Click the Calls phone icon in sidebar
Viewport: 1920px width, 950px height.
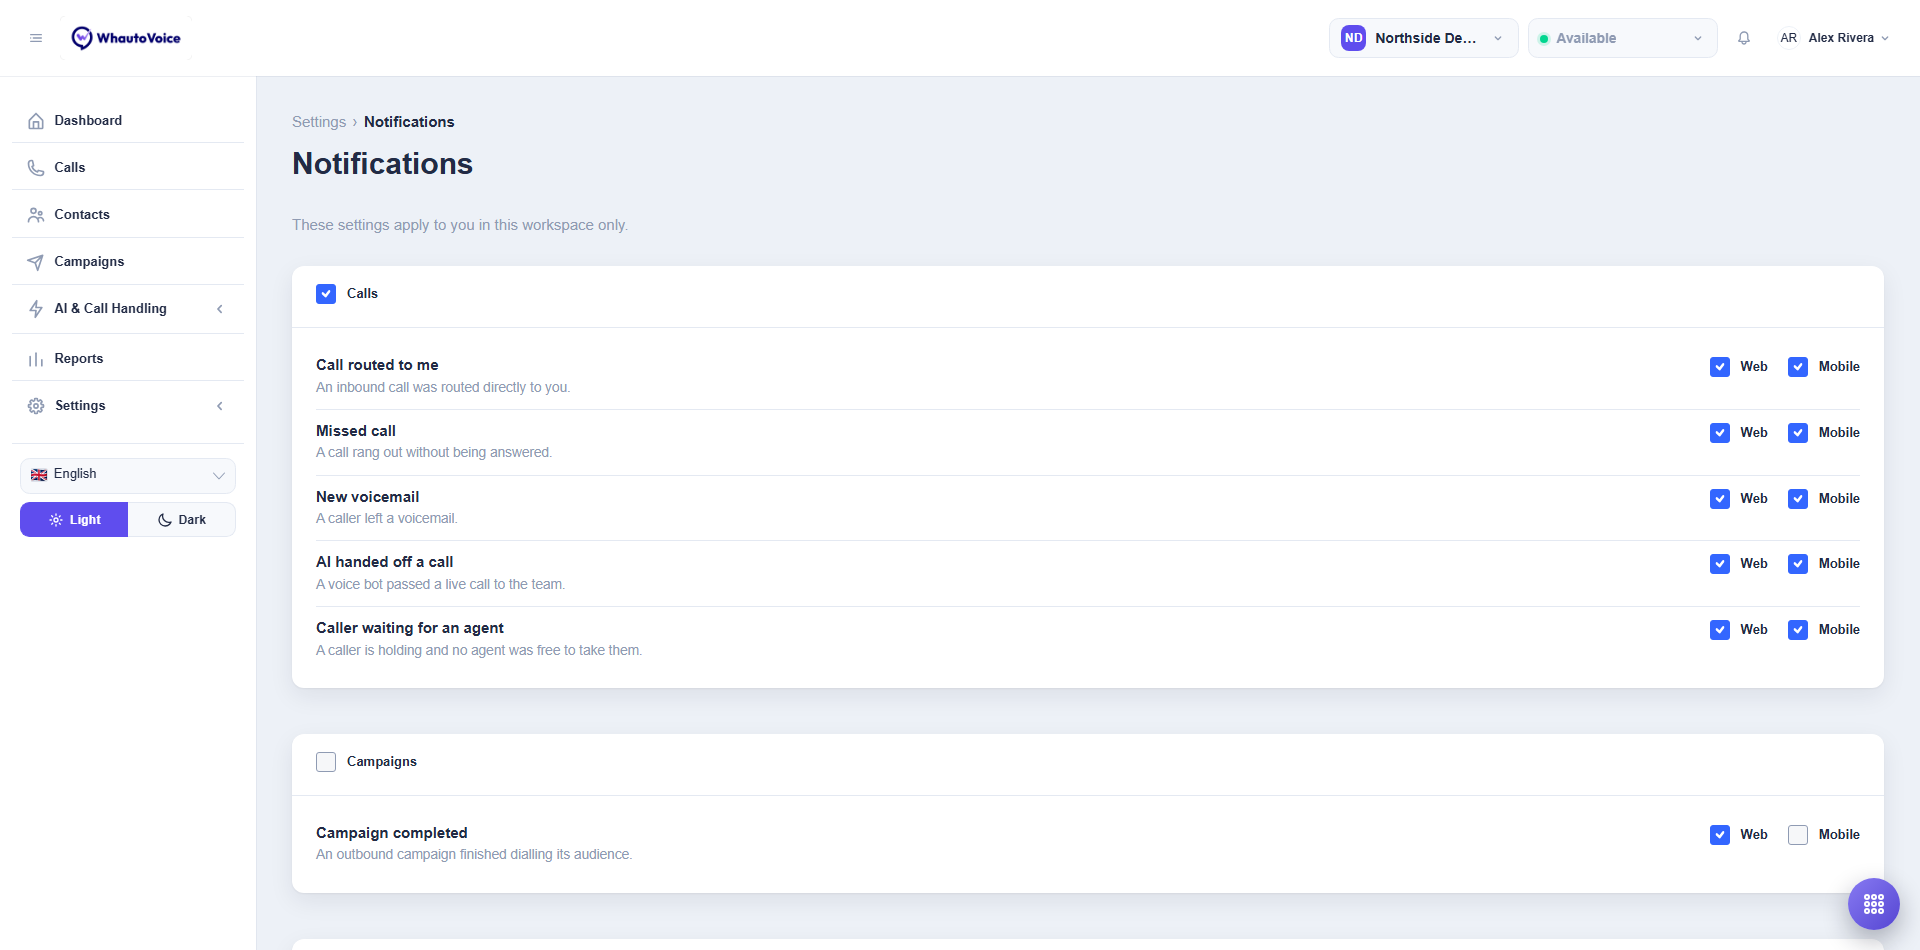(36, 168)
